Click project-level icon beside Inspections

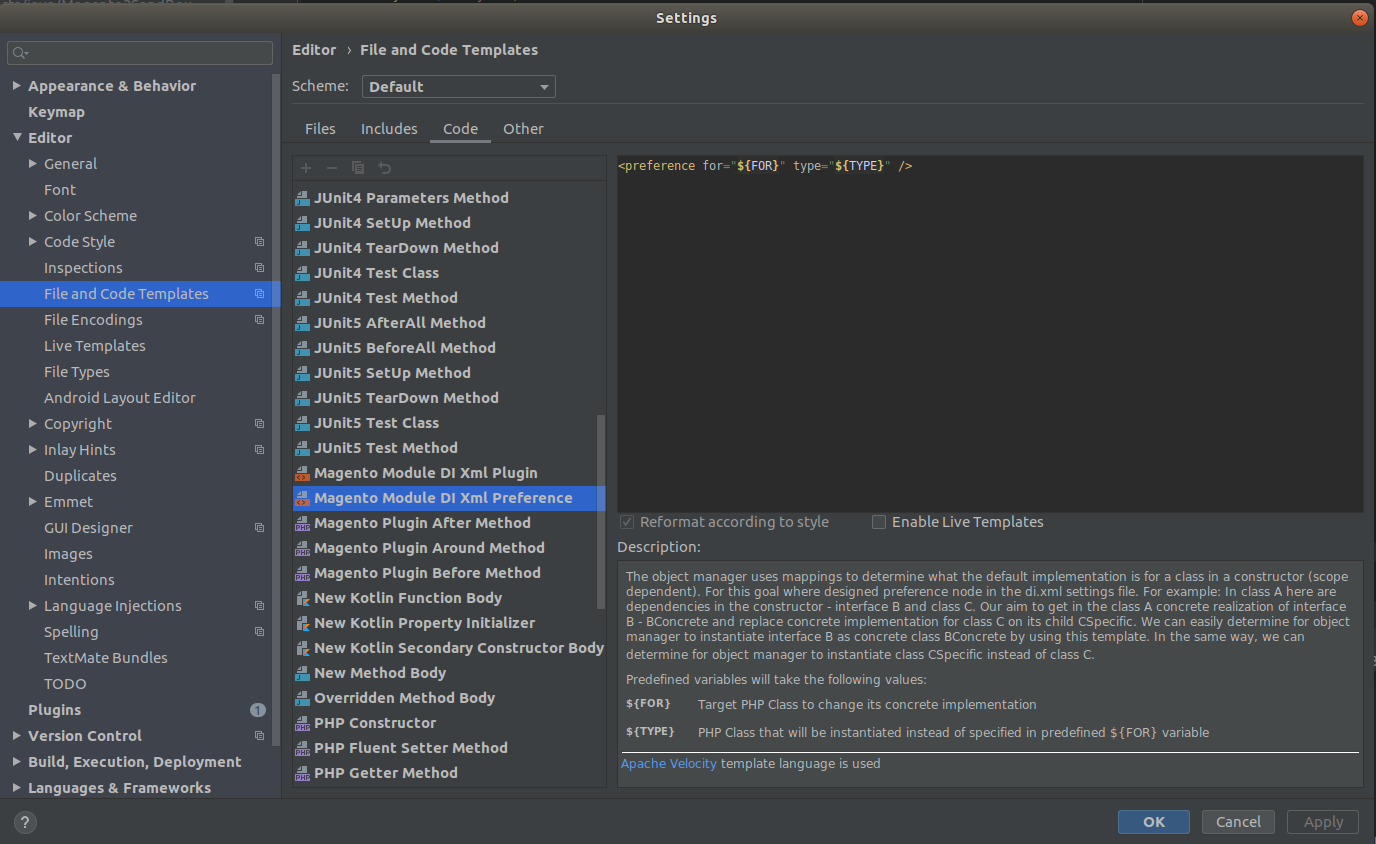(x=259, y=268)
